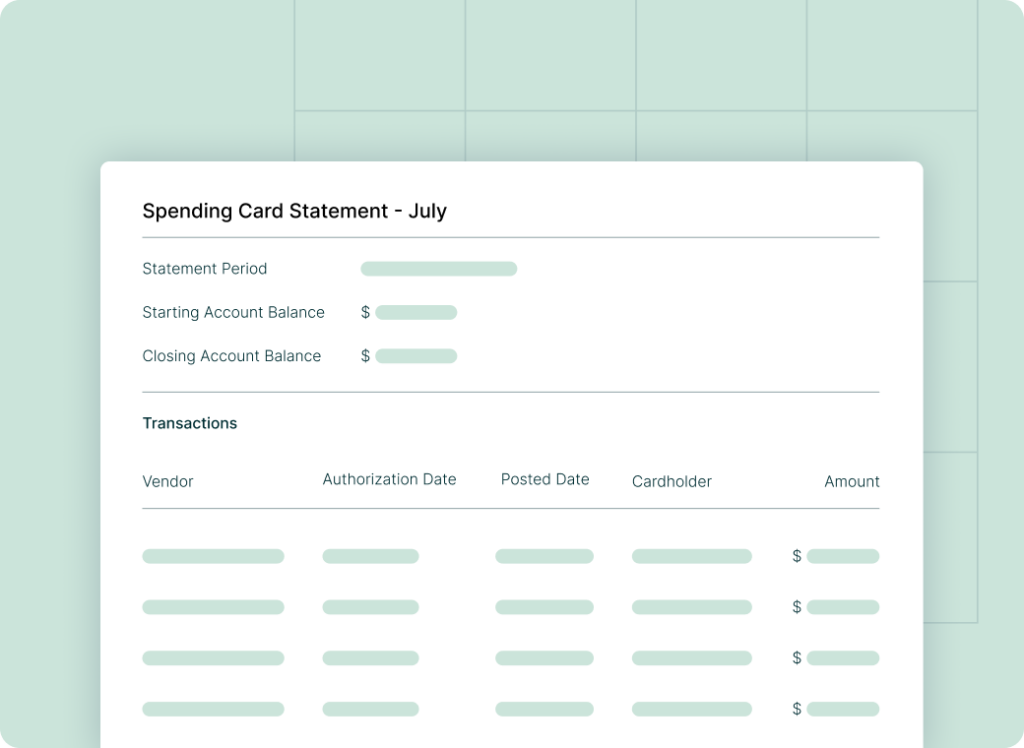This screenshot has height=748, width=1024.
Task: Click the Spending Card Statement - July title
Action: pyautogui.click(x=295, y=211)
